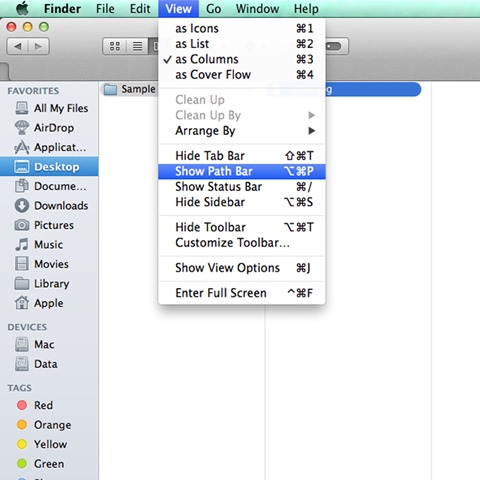Open Music in sidebar

49,244
